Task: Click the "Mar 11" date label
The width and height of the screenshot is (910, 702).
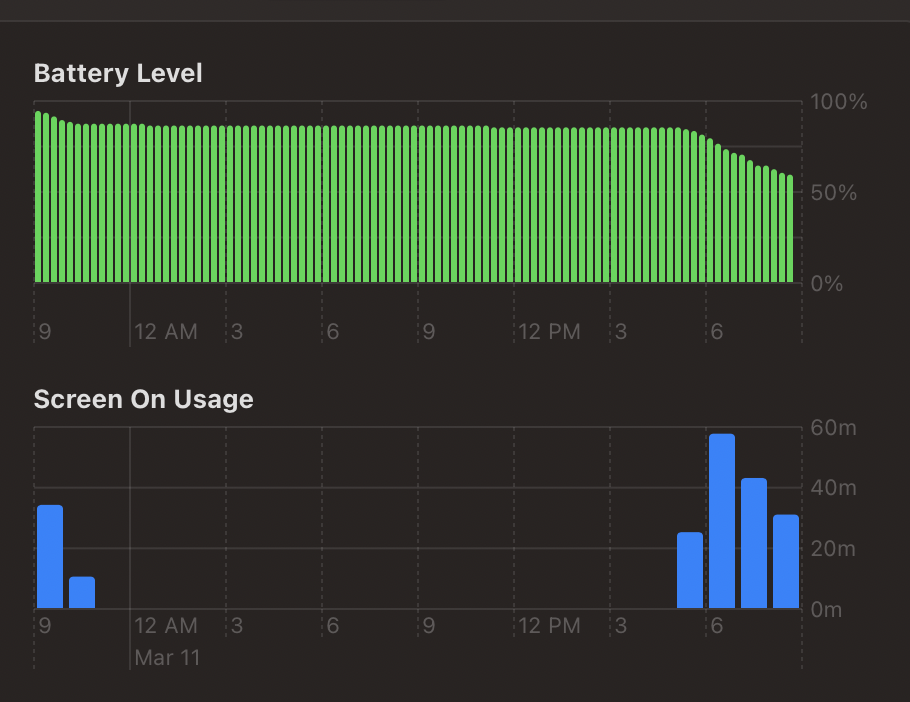Action: pos(167,658)
